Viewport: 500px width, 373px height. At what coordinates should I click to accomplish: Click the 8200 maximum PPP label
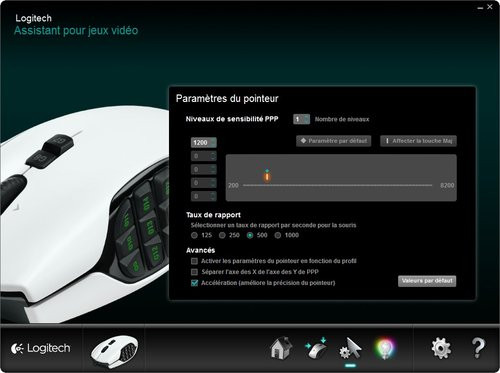(x=447, y=185)
